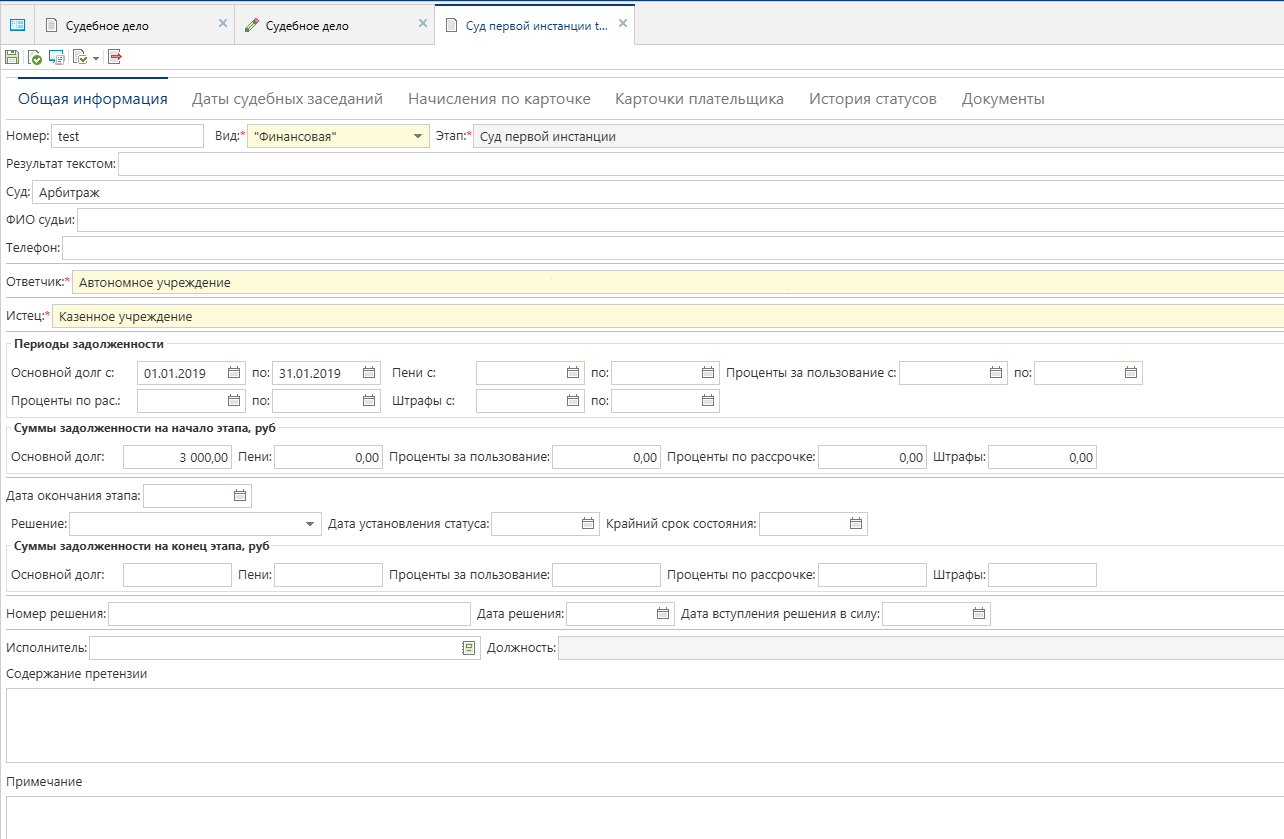Click the Примечание text area
Image resolution: width=1284 pixels, height=839 pixels.
click(x=645, y=817)
